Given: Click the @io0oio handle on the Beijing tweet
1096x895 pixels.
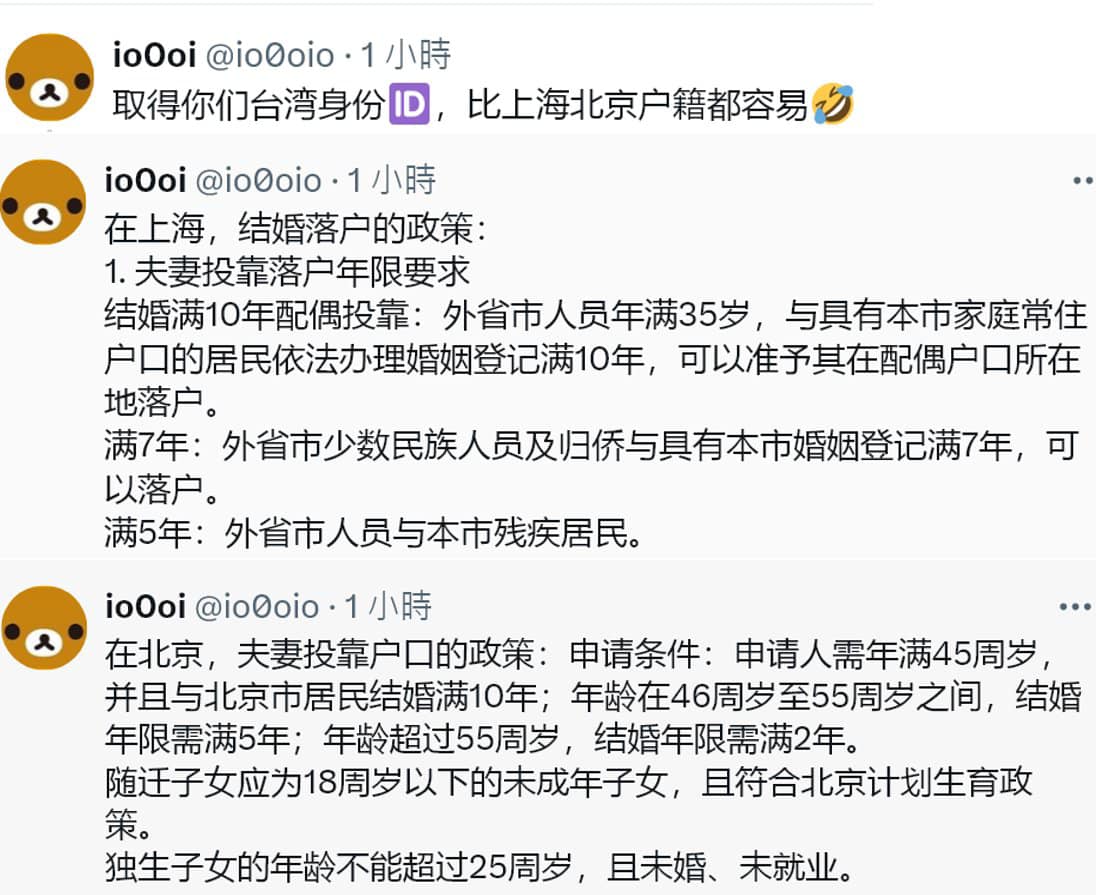Looking at the screenshot, I should (x=255, y=607).
